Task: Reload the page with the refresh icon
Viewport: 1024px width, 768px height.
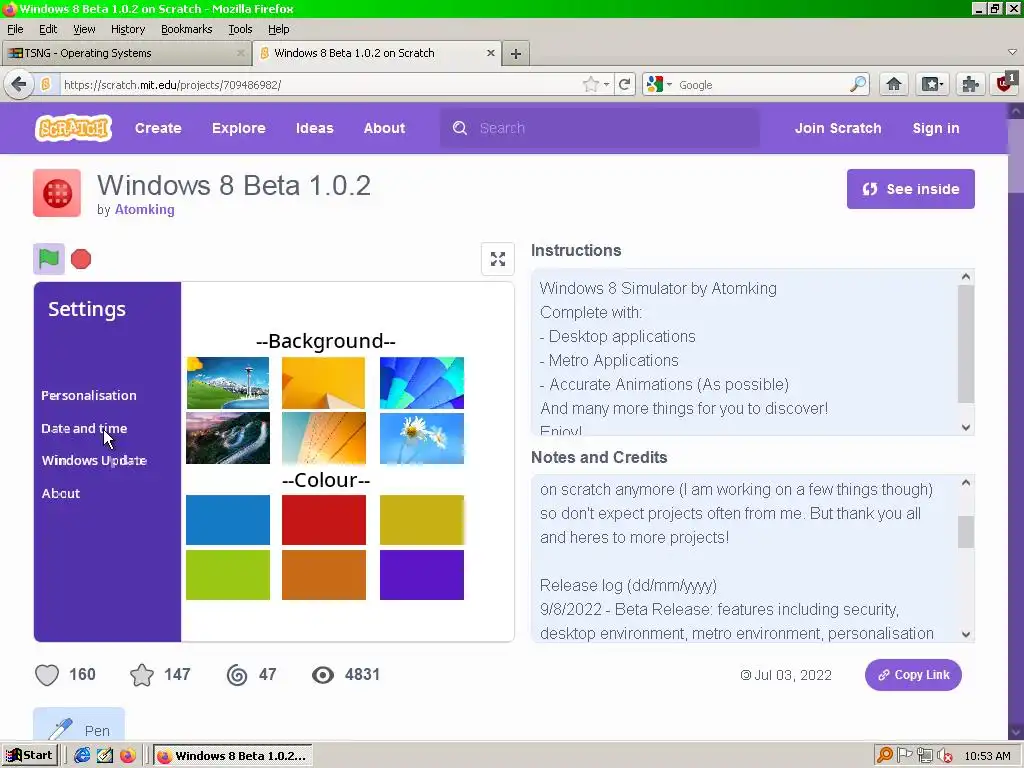Action: click(x=624, y=84)
